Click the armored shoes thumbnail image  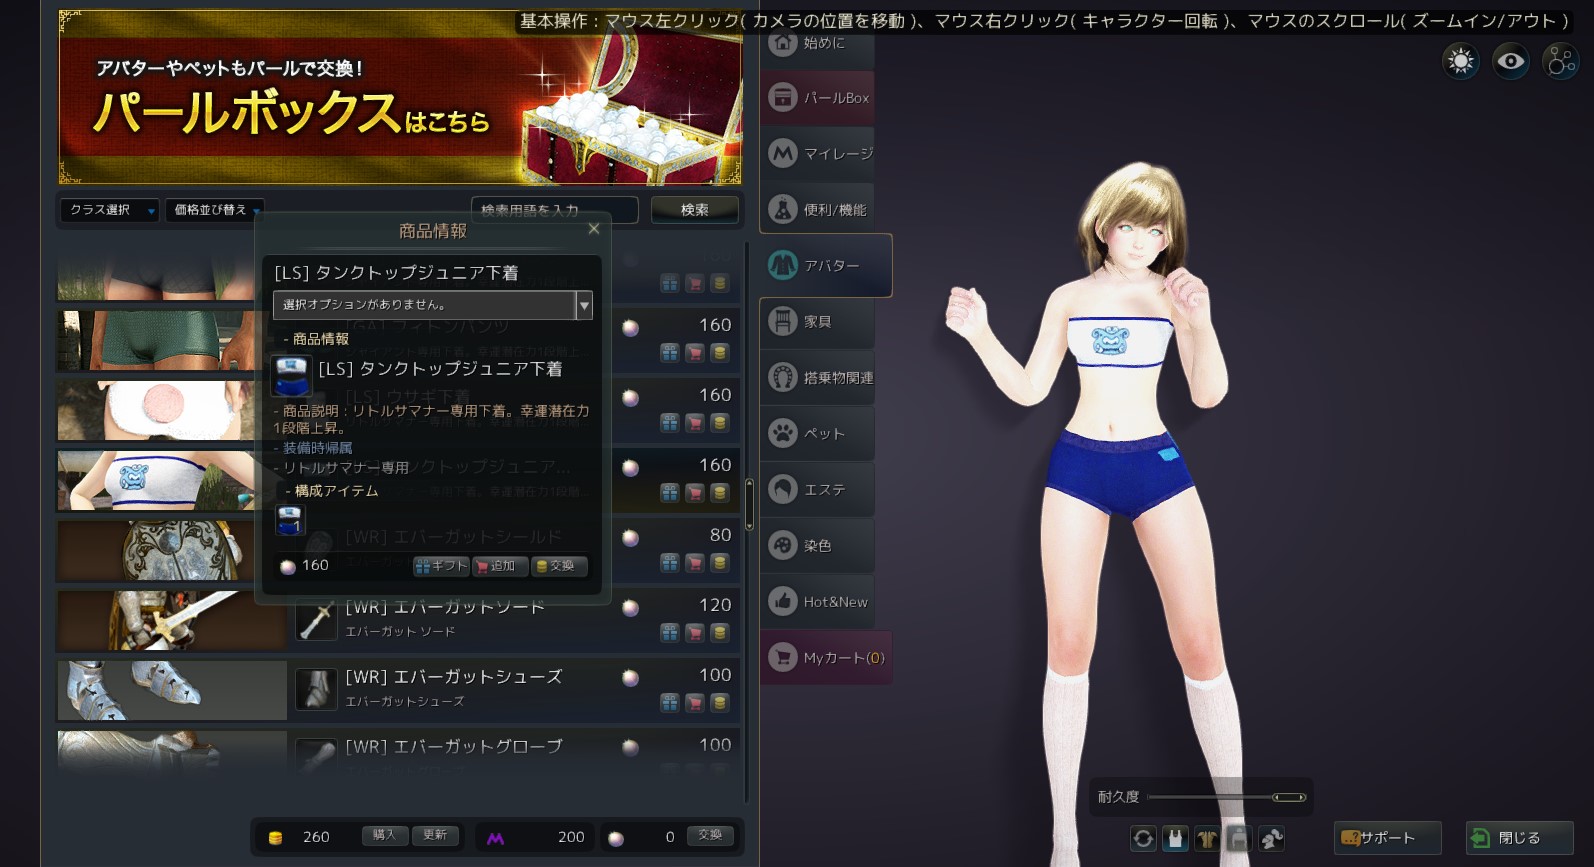point(172,691)
